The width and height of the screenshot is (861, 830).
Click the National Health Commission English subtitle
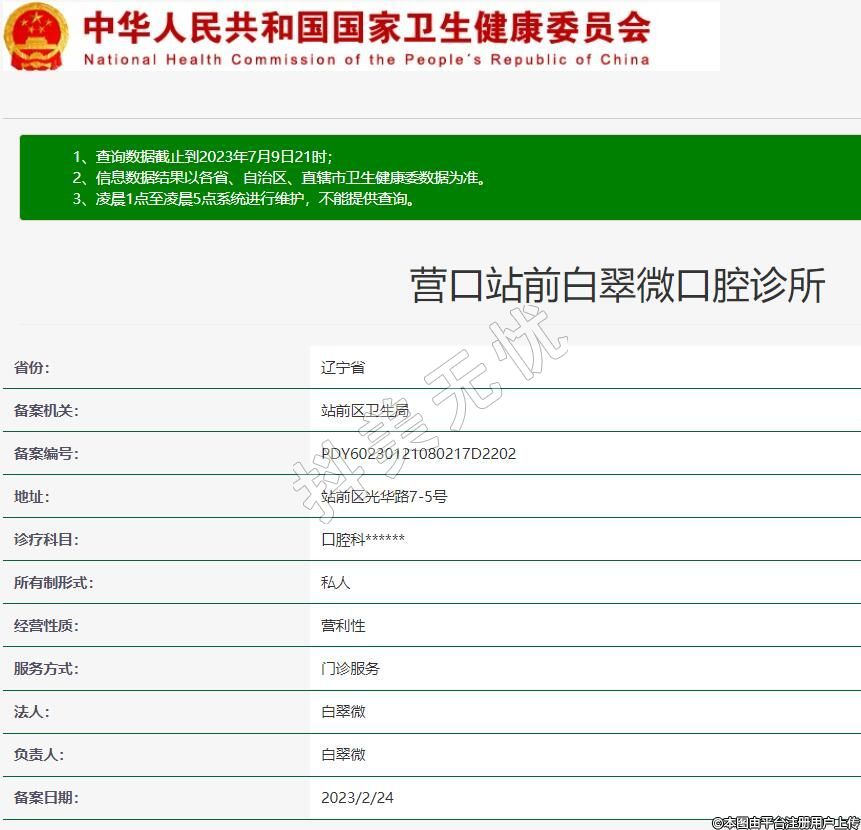366,60
